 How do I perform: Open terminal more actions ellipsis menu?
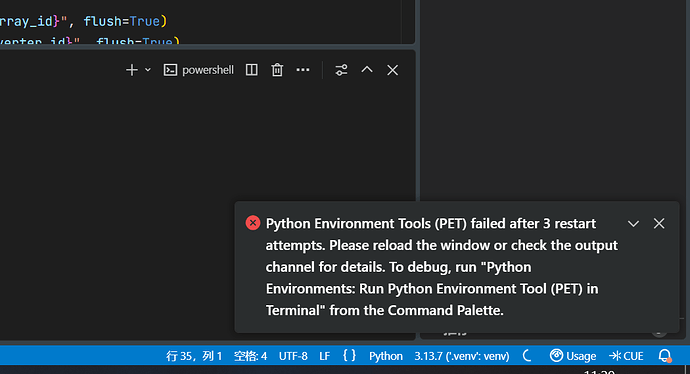click(303, 70)
